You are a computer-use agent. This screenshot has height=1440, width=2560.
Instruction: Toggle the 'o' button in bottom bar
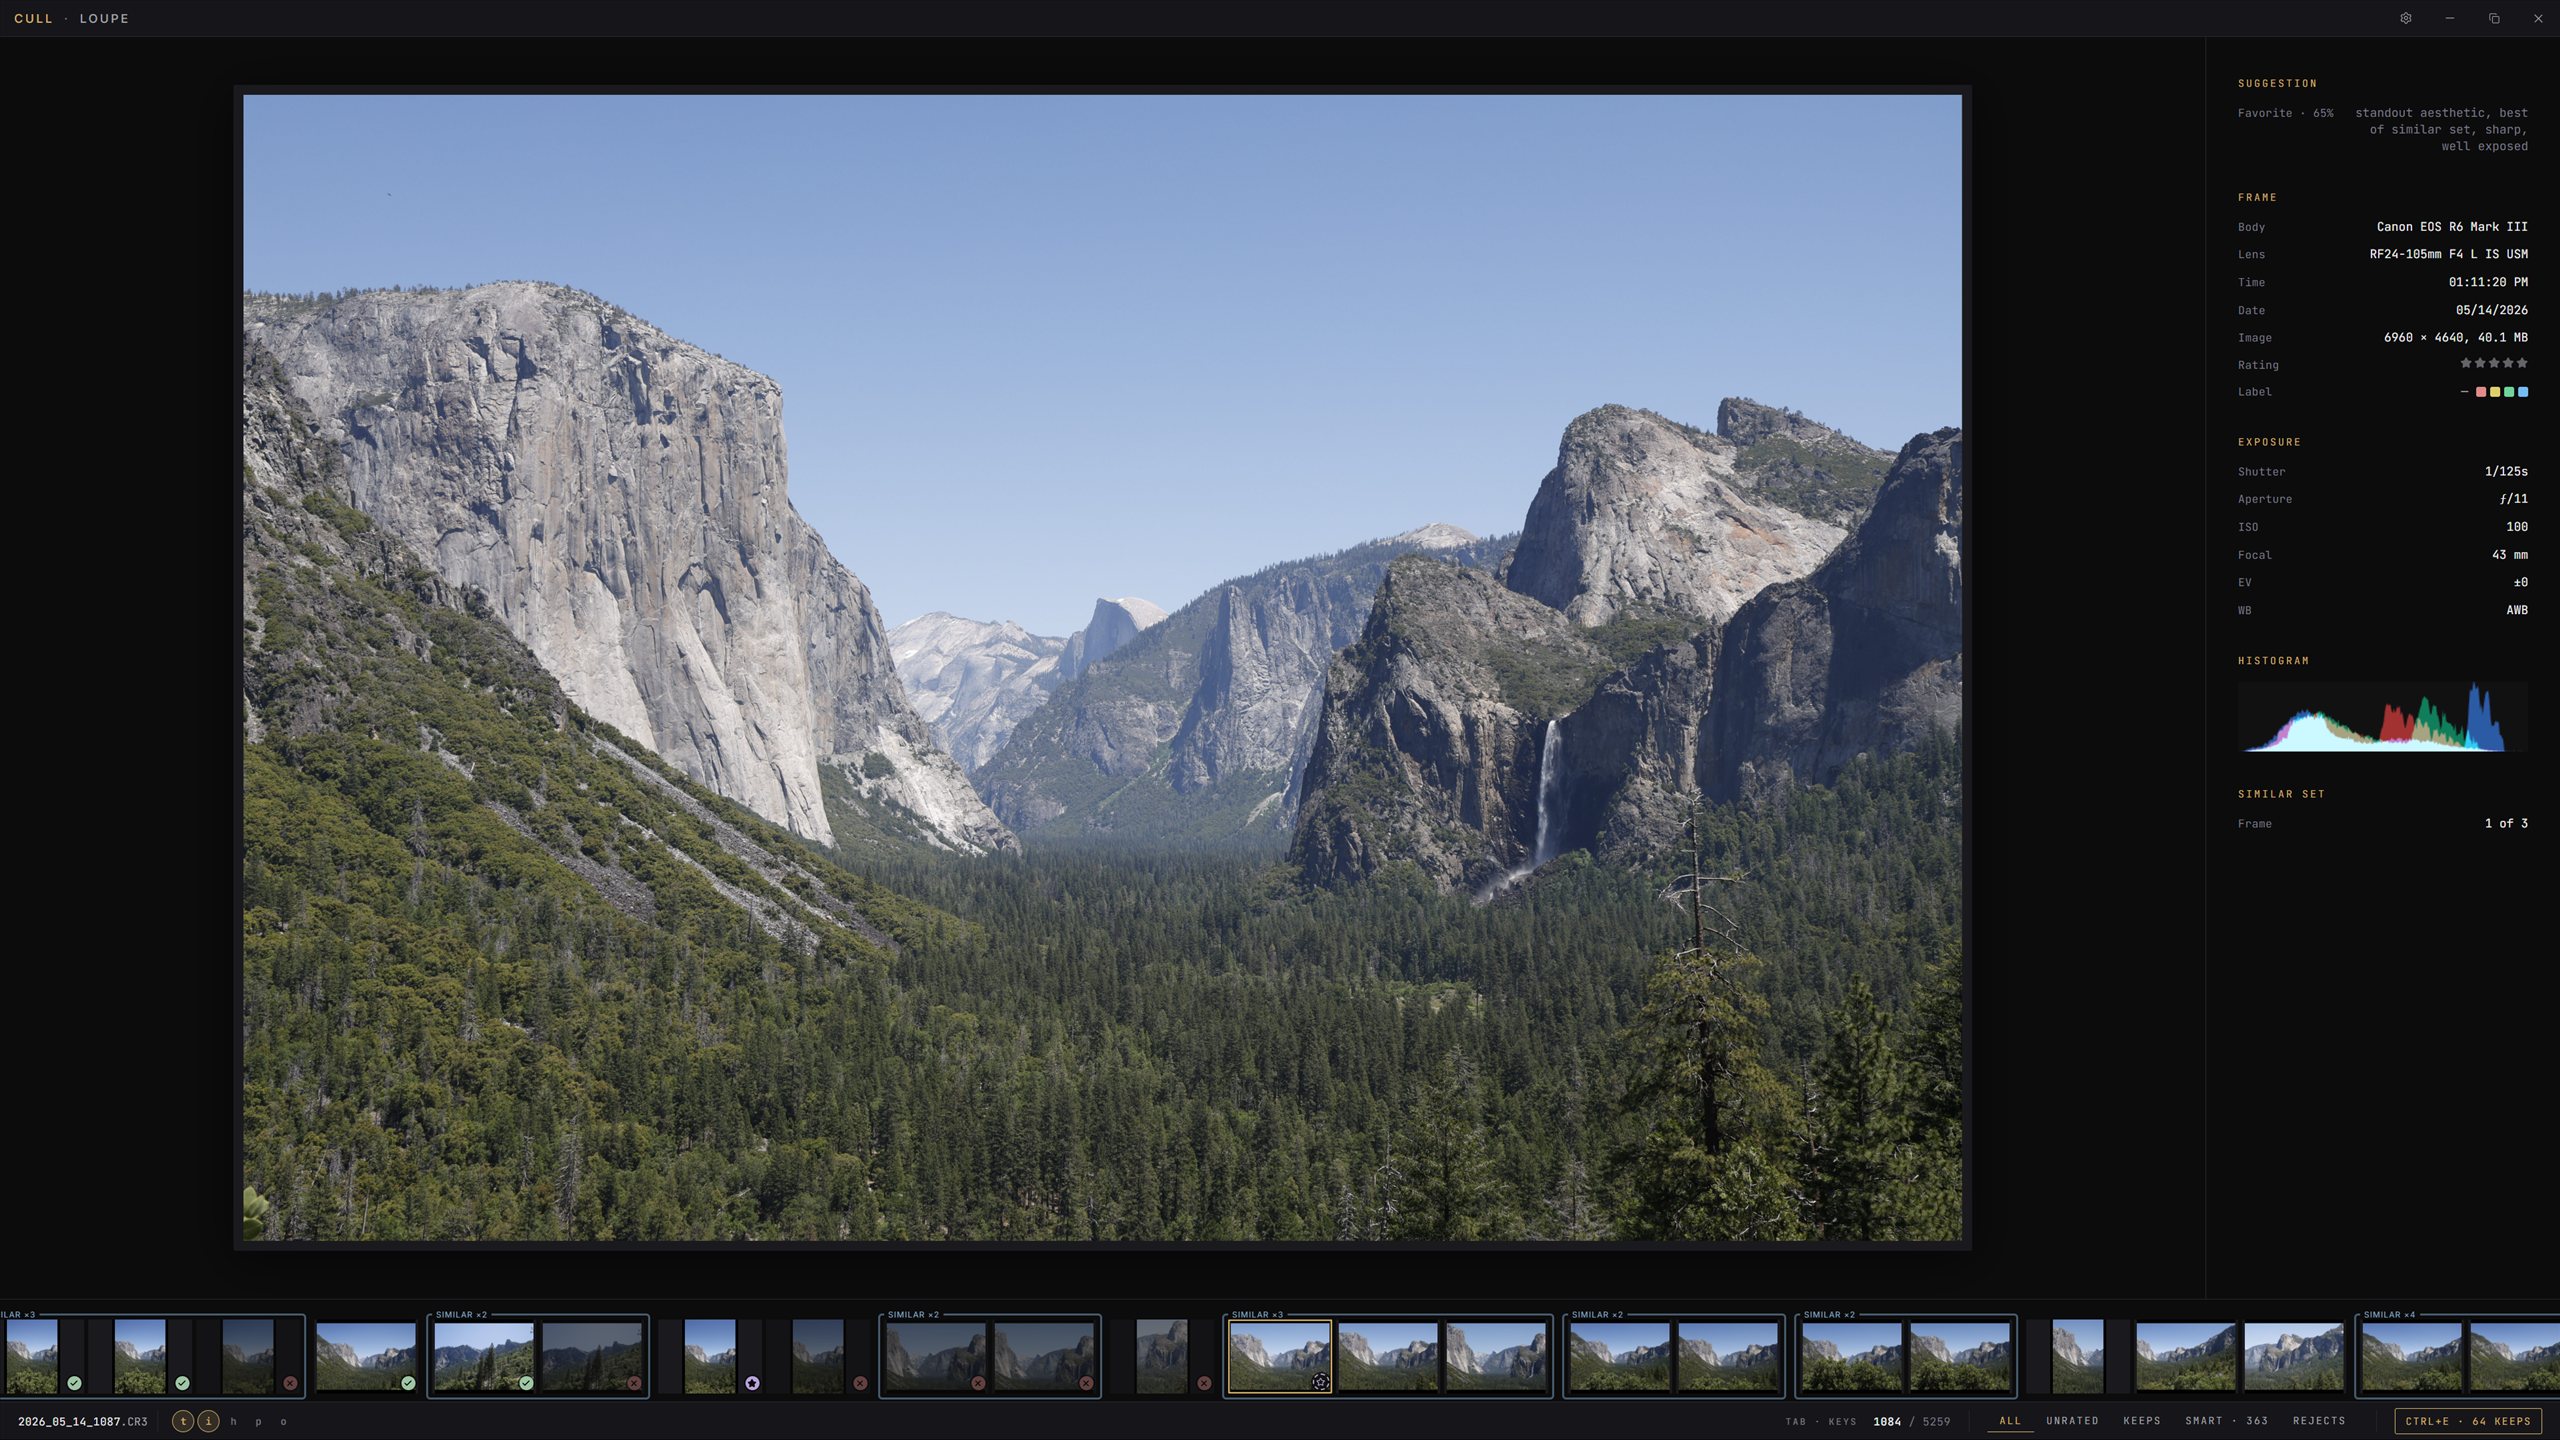coord(283,1421)
